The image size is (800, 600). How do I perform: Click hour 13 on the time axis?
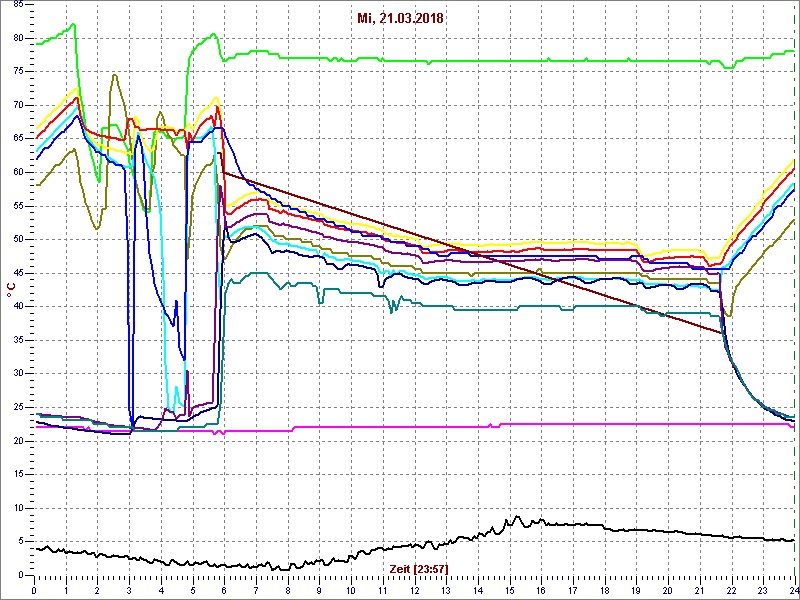(446, 590)
